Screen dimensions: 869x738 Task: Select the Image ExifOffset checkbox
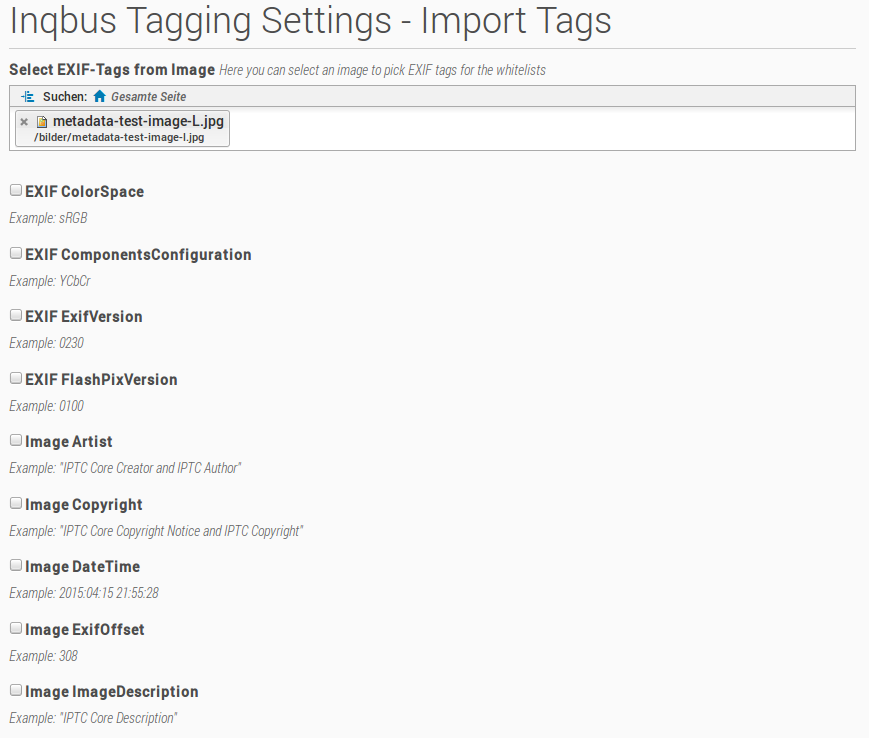(15, 627)
